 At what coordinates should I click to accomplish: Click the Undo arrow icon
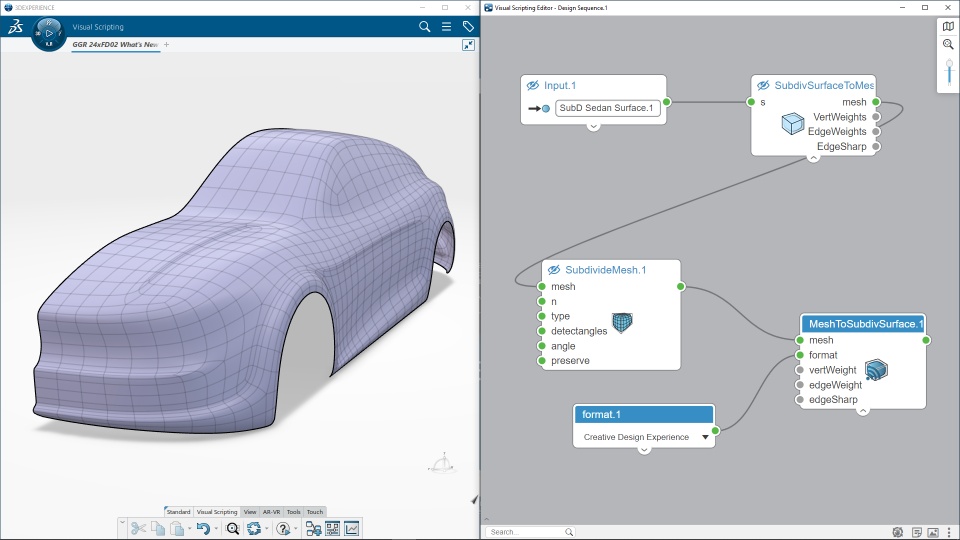203,529
